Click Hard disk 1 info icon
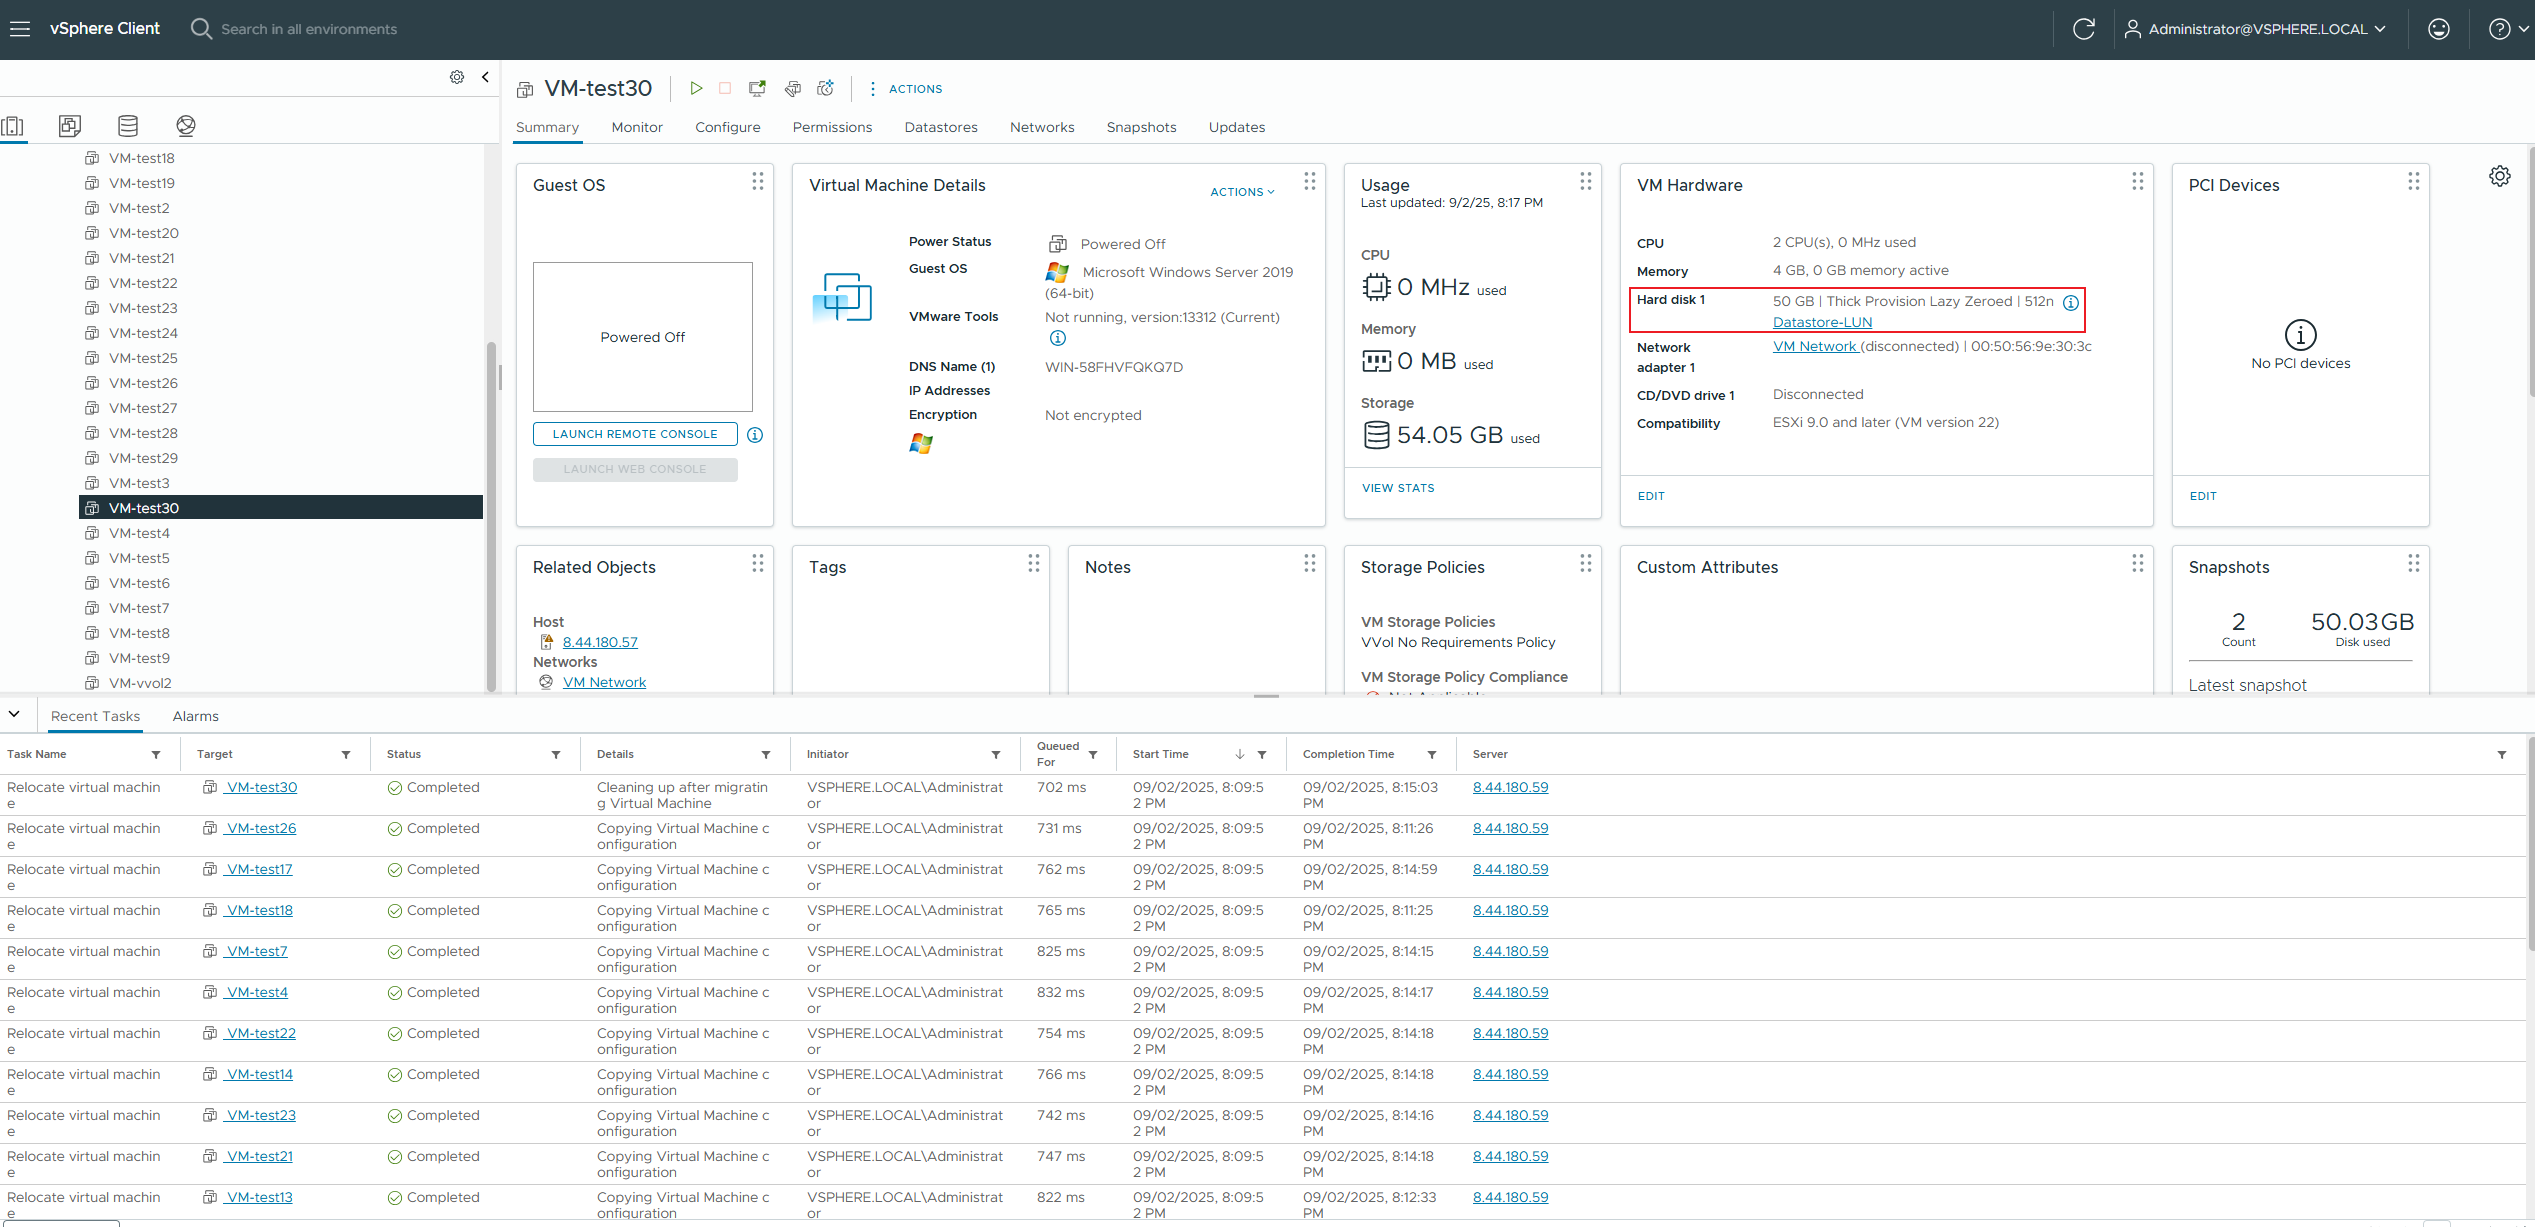The image size is (2535, 1227). click(x=2071, y=302)
